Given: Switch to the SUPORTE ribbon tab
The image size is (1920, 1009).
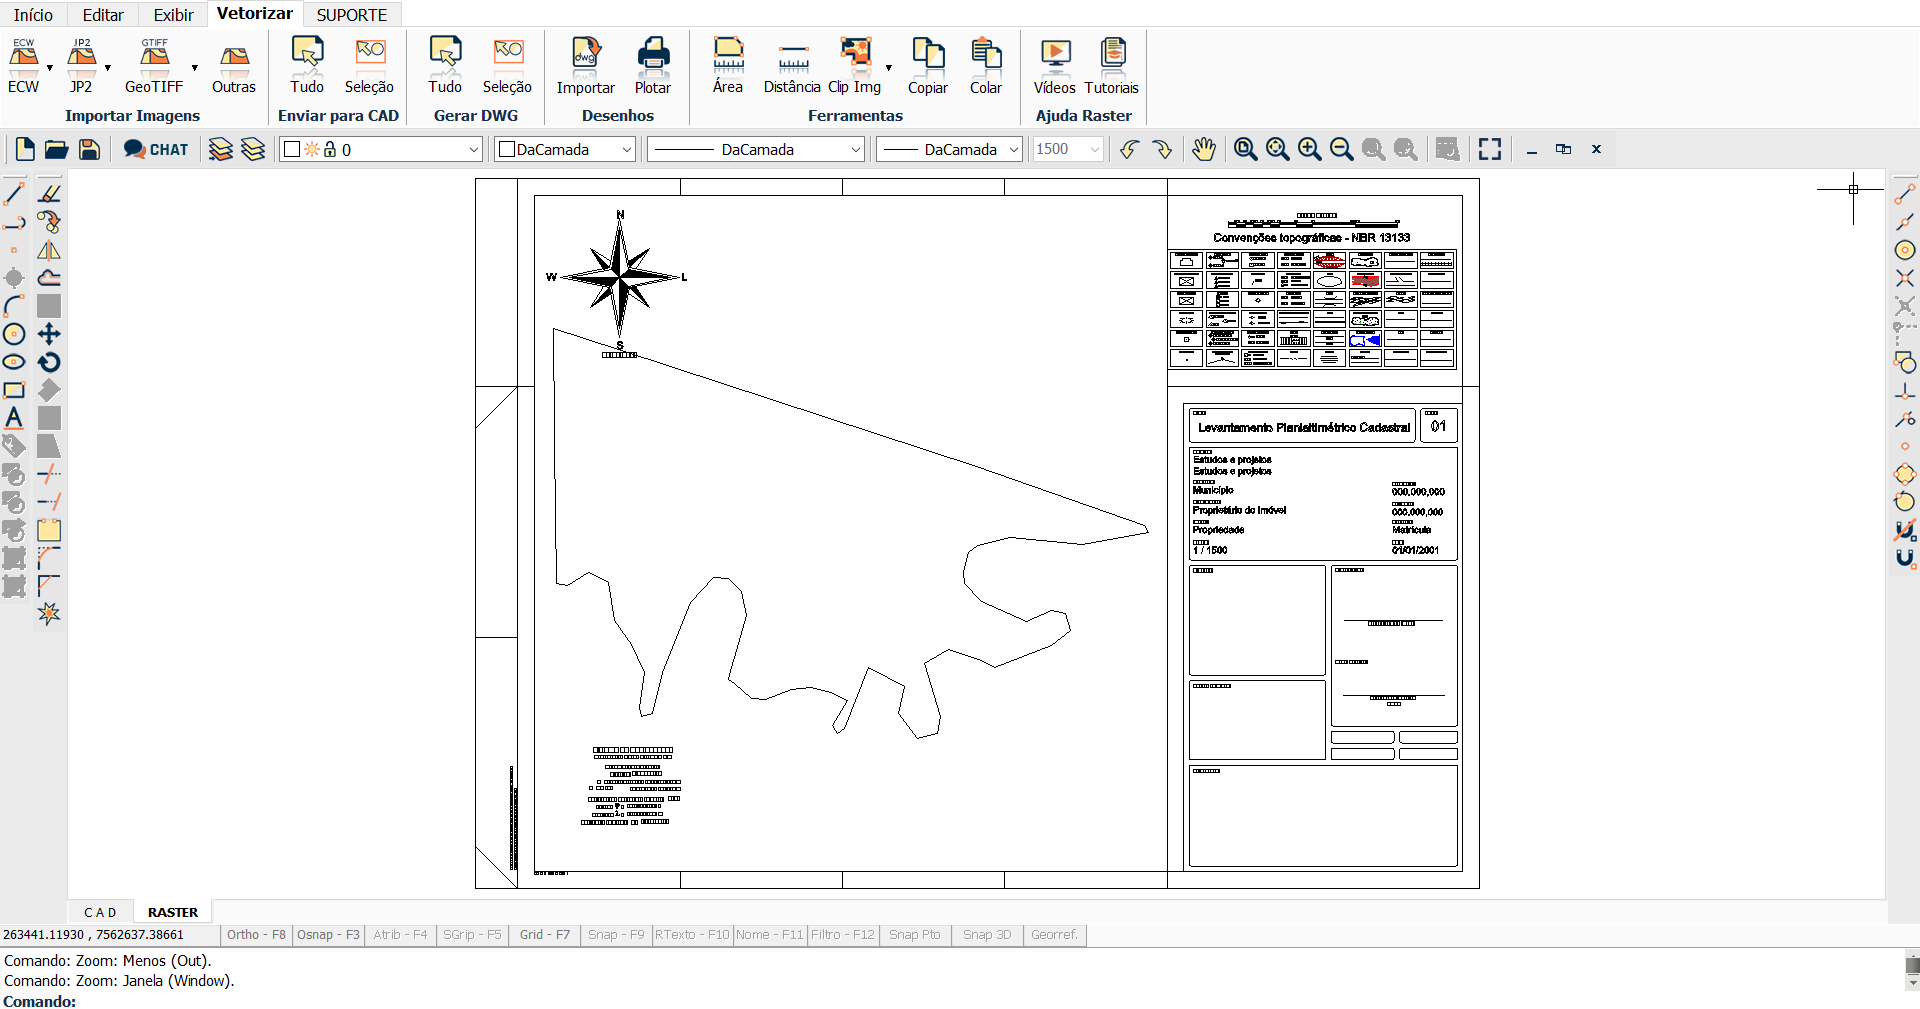Looking at the screenshot, I should point(352,15).
